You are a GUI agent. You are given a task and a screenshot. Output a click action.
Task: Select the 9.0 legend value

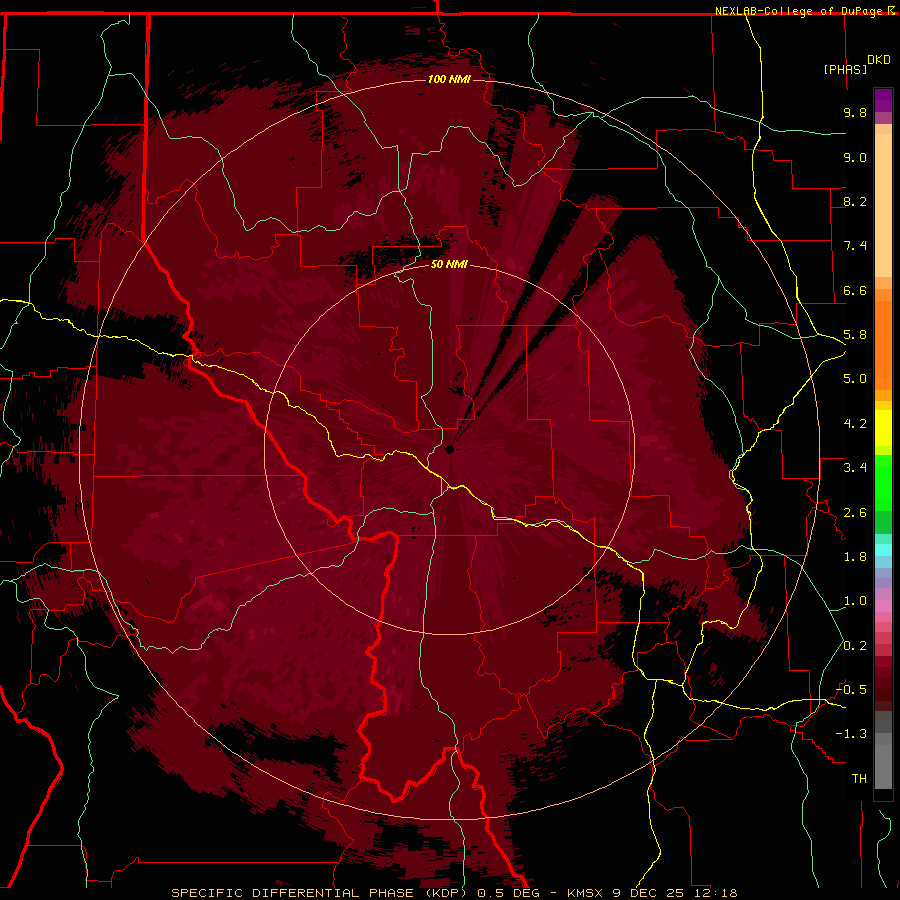tap(855, 157)
